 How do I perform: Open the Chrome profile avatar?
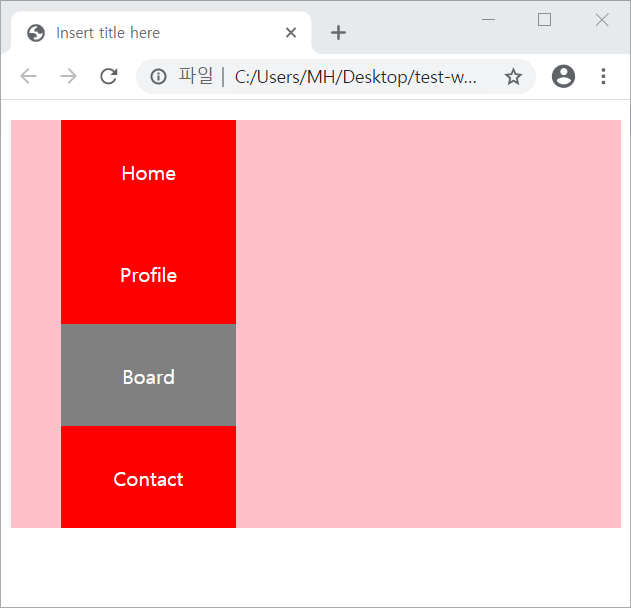point(563,76)
